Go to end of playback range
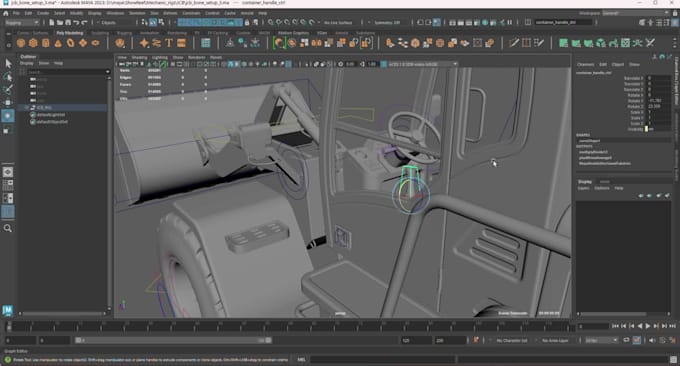 (x=672, y=326)
